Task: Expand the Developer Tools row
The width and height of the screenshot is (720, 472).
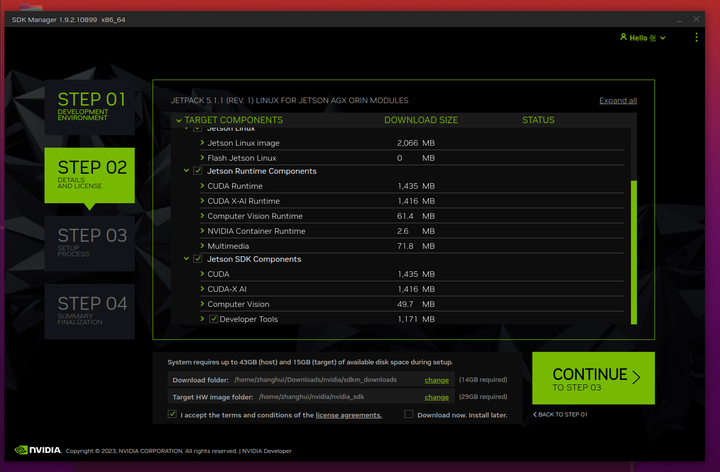Action: pyautogui.click(x=202, y=319)
